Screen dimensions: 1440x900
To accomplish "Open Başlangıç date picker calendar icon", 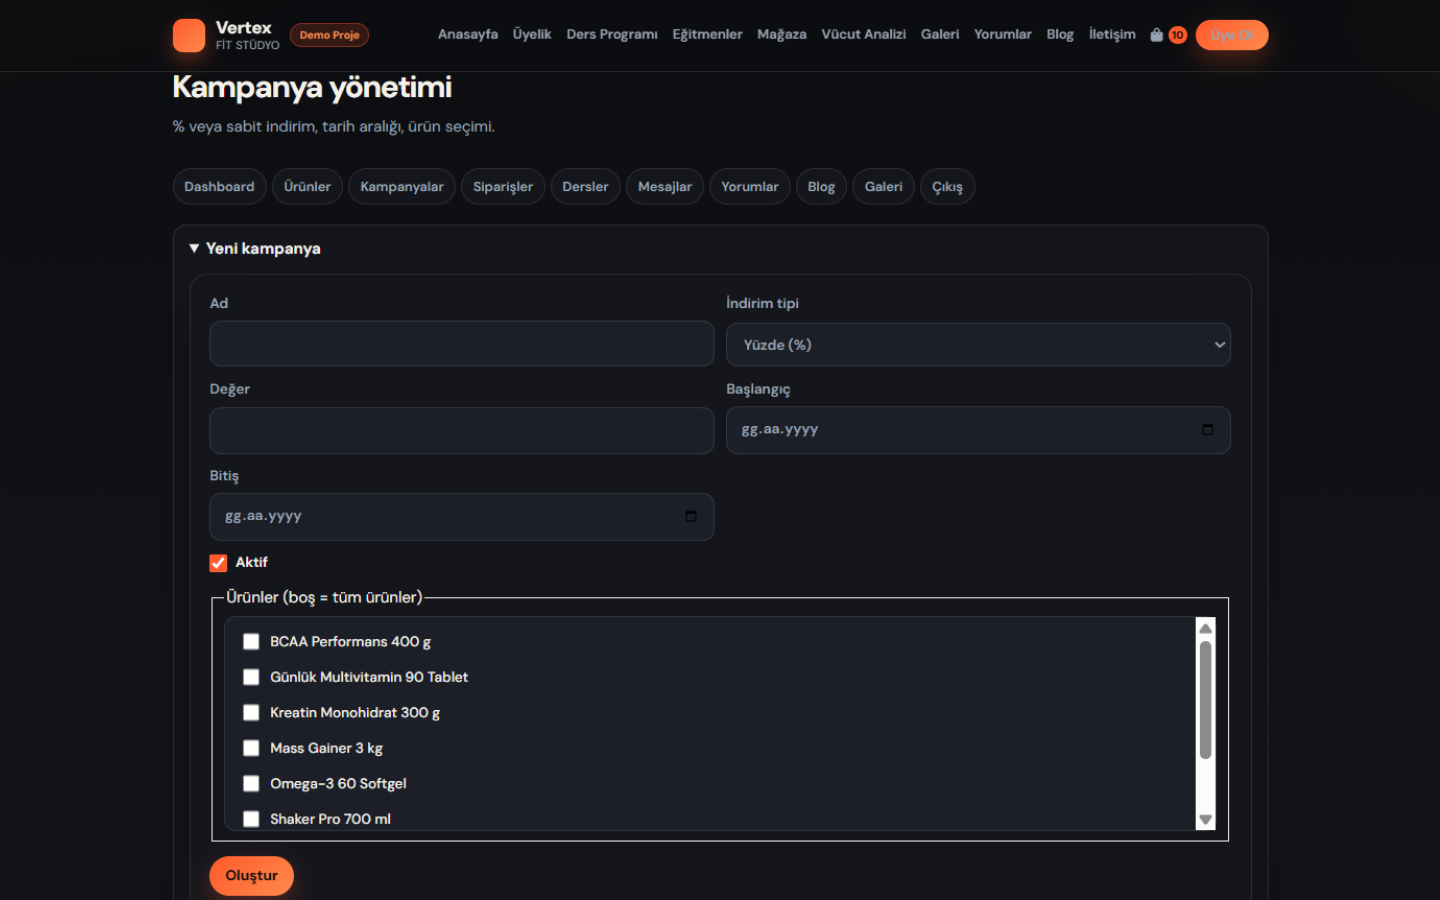I will 1207,430.
